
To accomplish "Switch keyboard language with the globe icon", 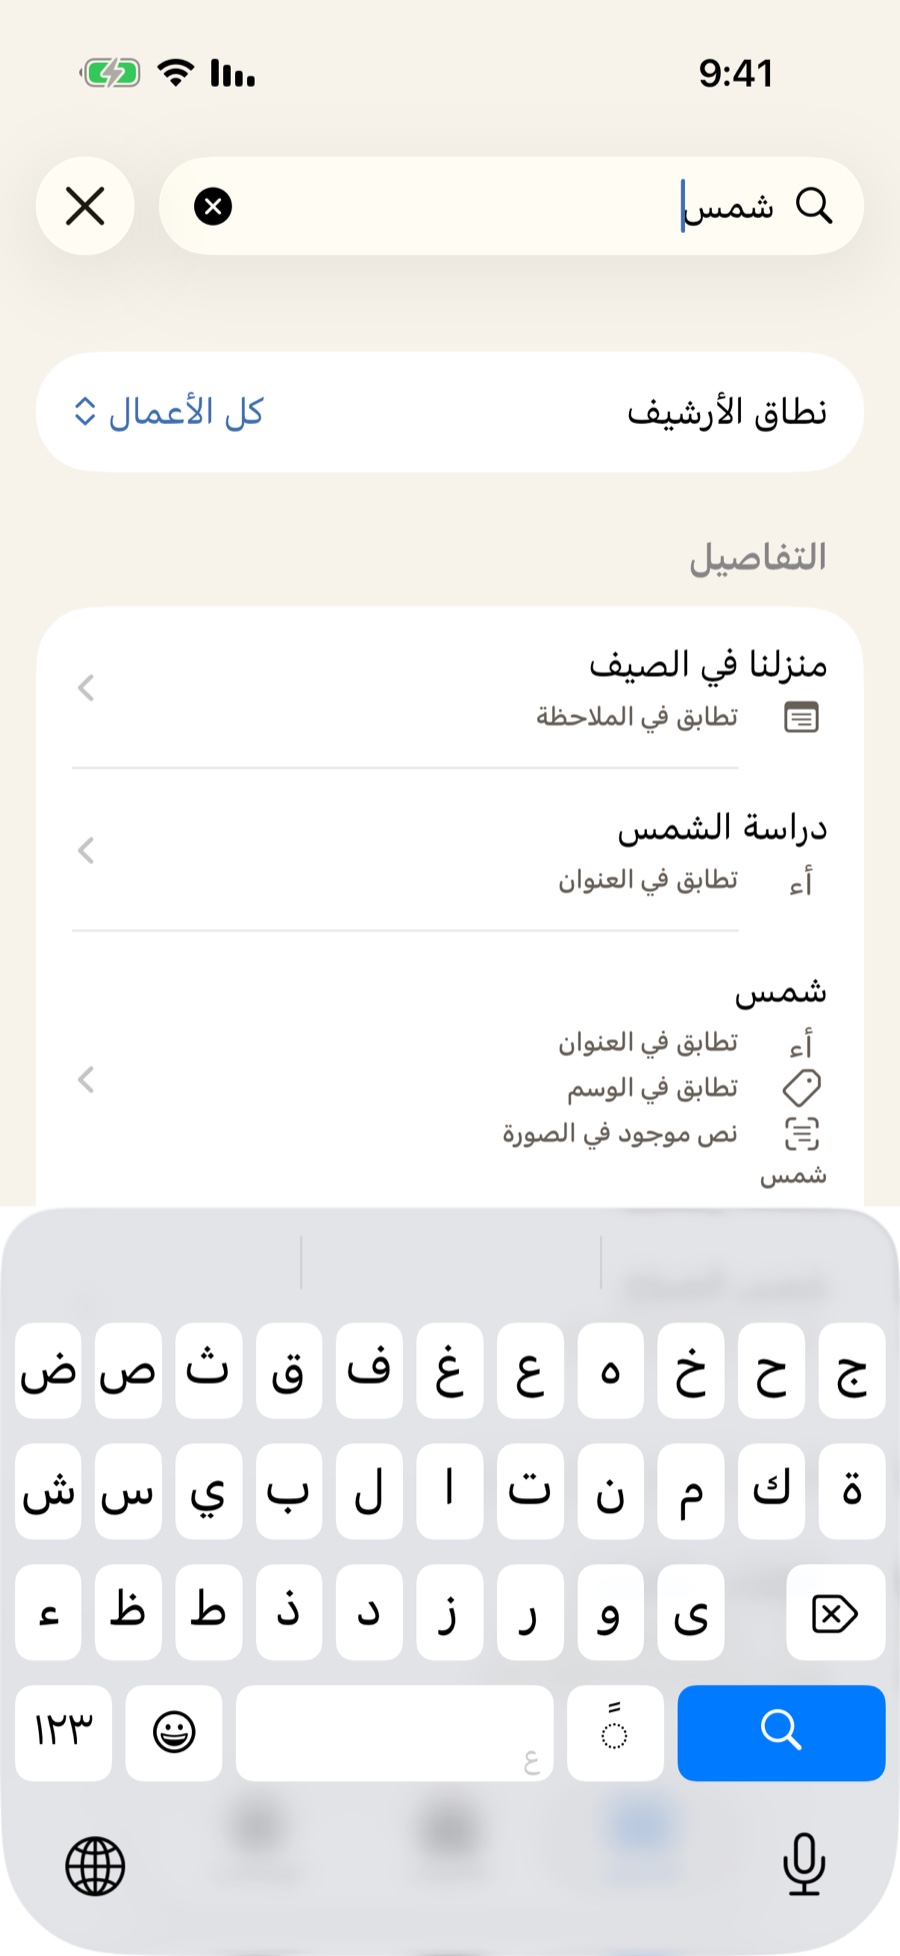I will tap(95, 1866).
